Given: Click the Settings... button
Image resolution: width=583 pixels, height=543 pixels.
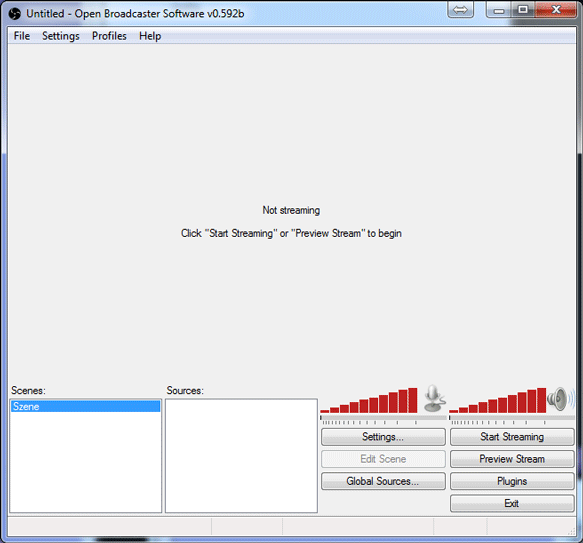Looking at the screenshot, I should coord(383,437).
